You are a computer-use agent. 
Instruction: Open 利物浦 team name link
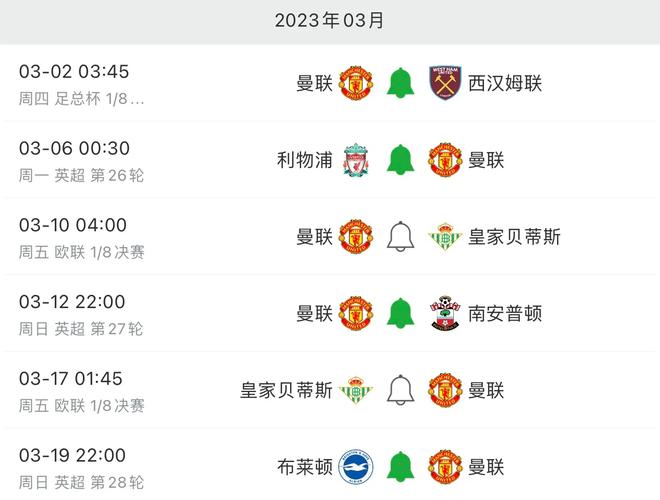tap(304, 159)
